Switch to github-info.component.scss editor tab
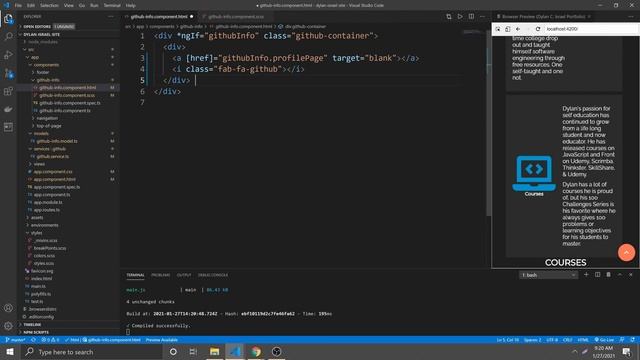The image size is (640, 360). [x=236, y=17]
